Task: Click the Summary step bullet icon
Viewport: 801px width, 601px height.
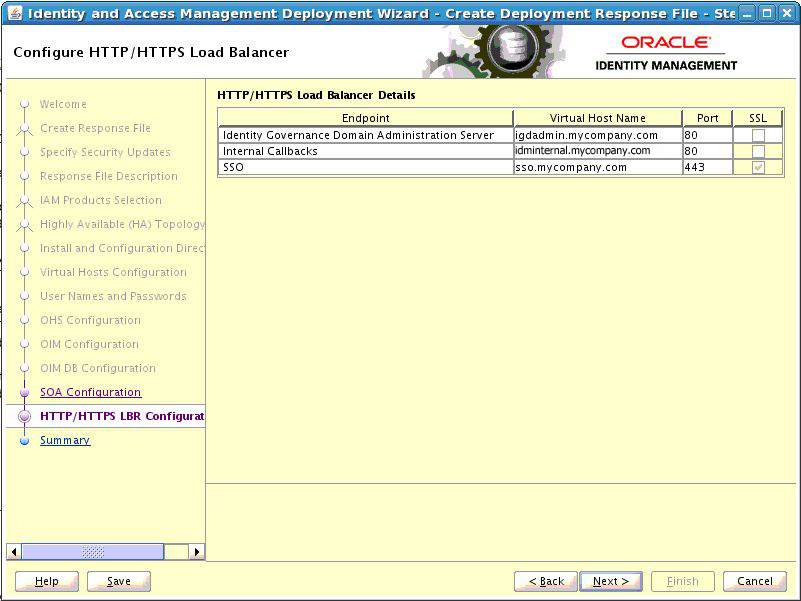Action: click(24, 441)
